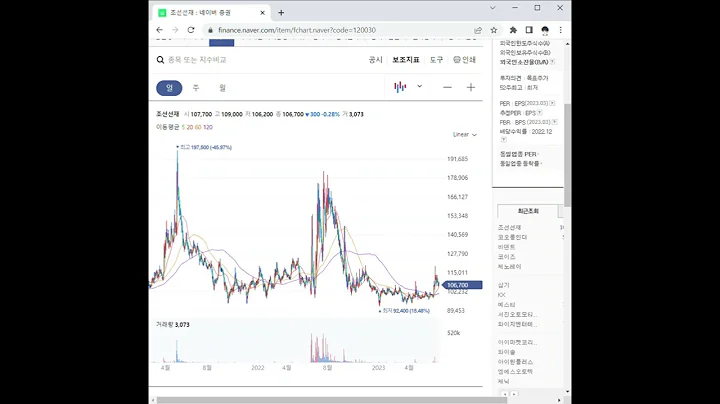720x404 pixels.
Task: Open 아이윈플러스 in recent list
Action: [515, 362]
